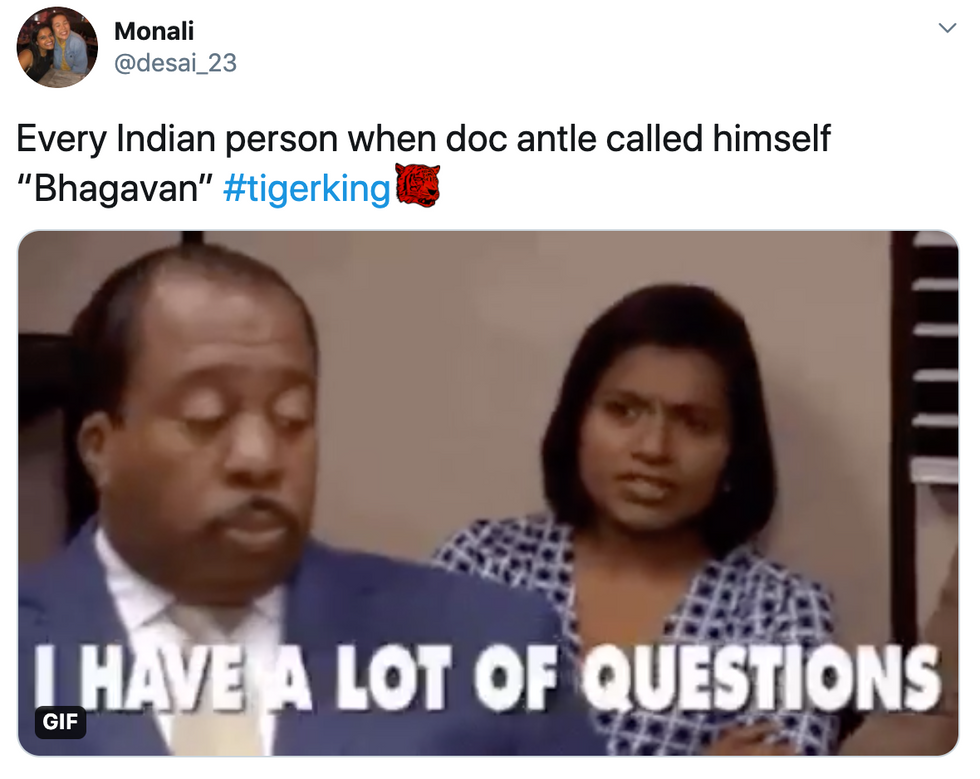The height and width of the screenshot is (779, 980).
Task: Click the dark-haired woman in the avatar photo
Action: [x=36, y=53]
